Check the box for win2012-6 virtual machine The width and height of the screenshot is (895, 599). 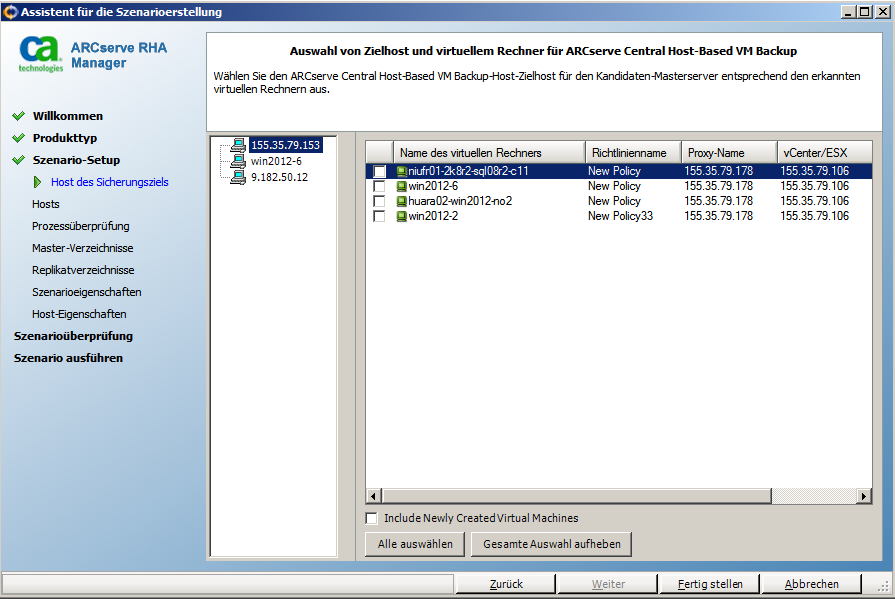tap(379, 186)
